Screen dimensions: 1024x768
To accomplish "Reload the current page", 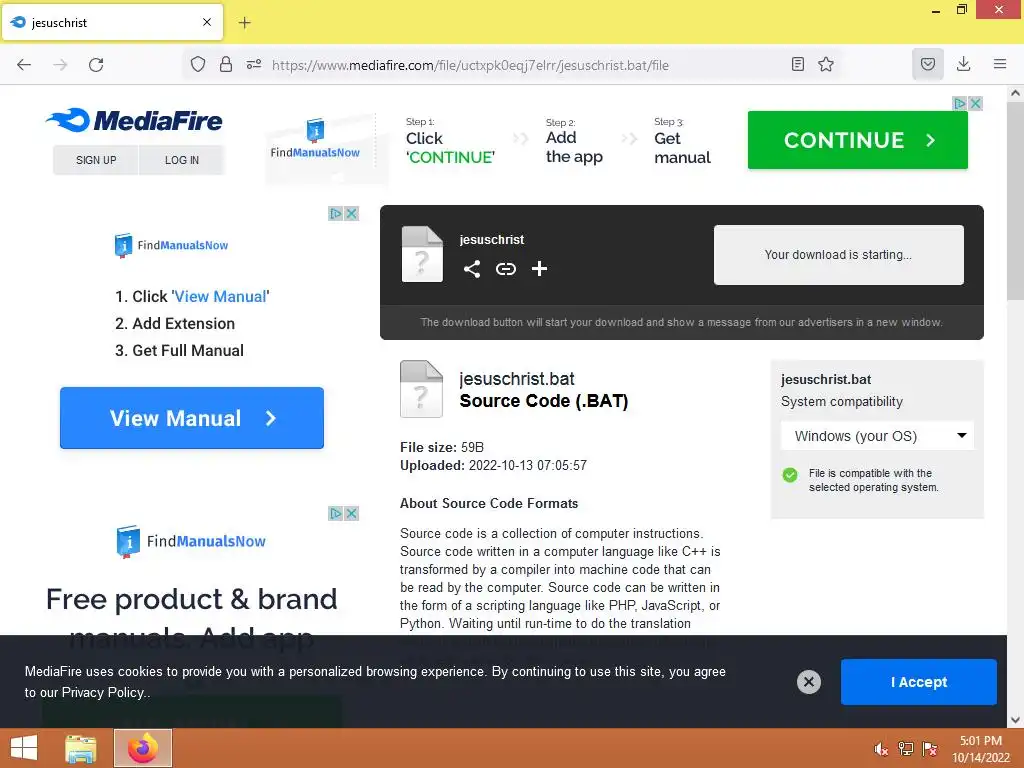I will [96, 65].
